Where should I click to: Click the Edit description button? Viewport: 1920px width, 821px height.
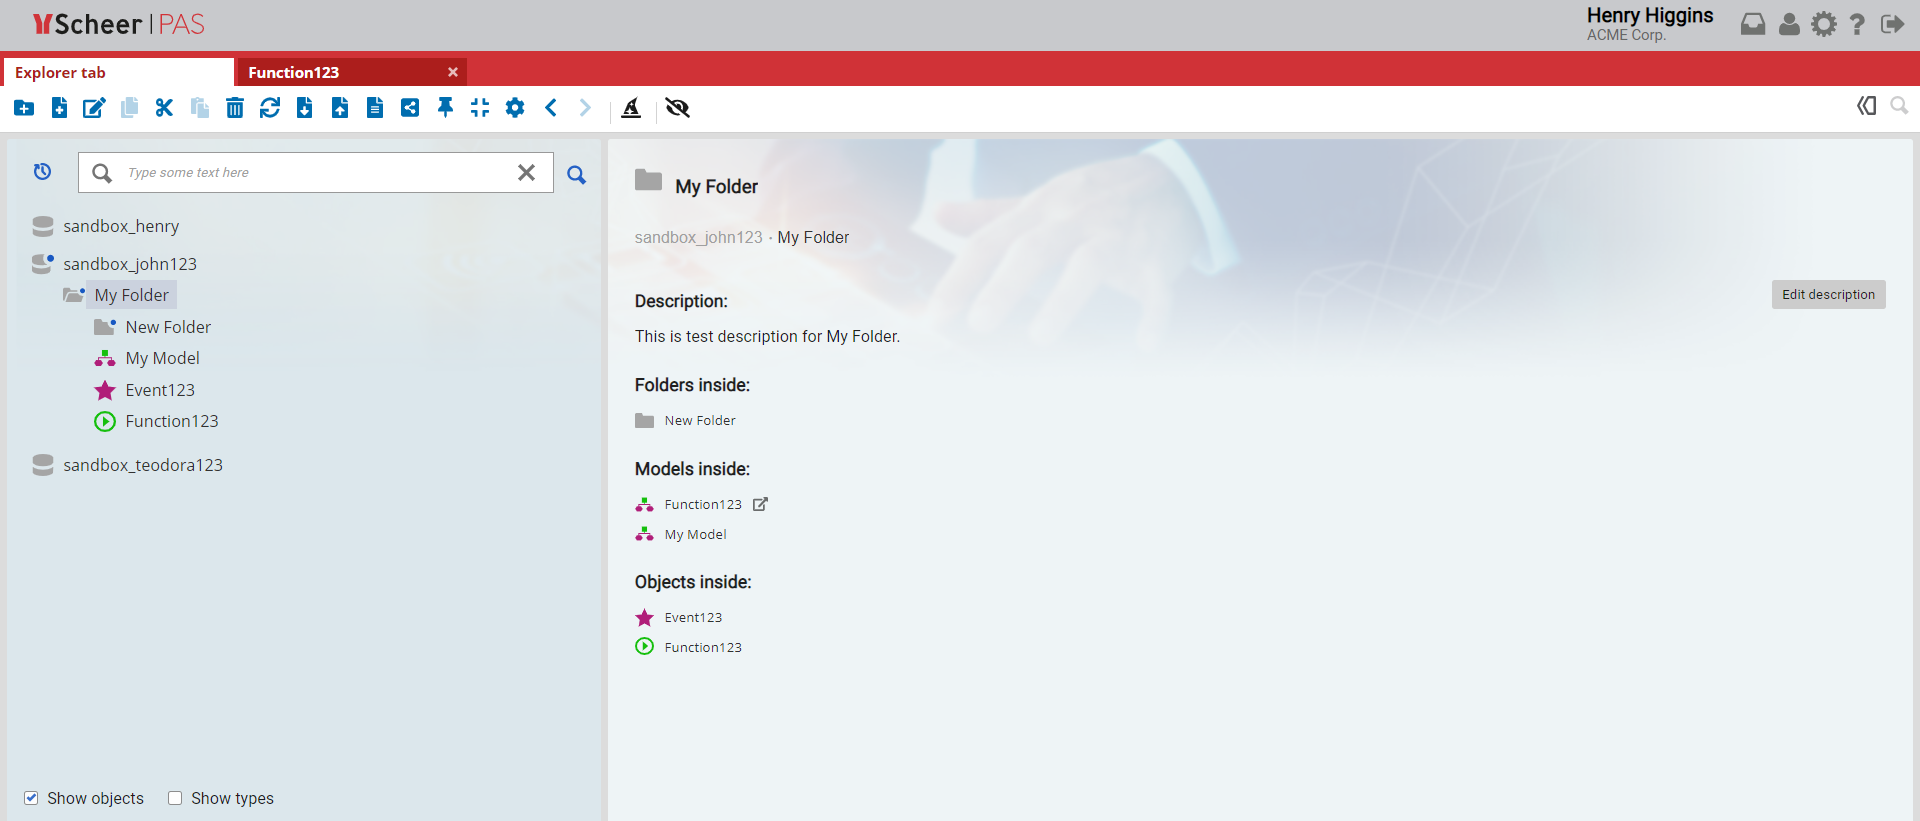(1828, 294)
